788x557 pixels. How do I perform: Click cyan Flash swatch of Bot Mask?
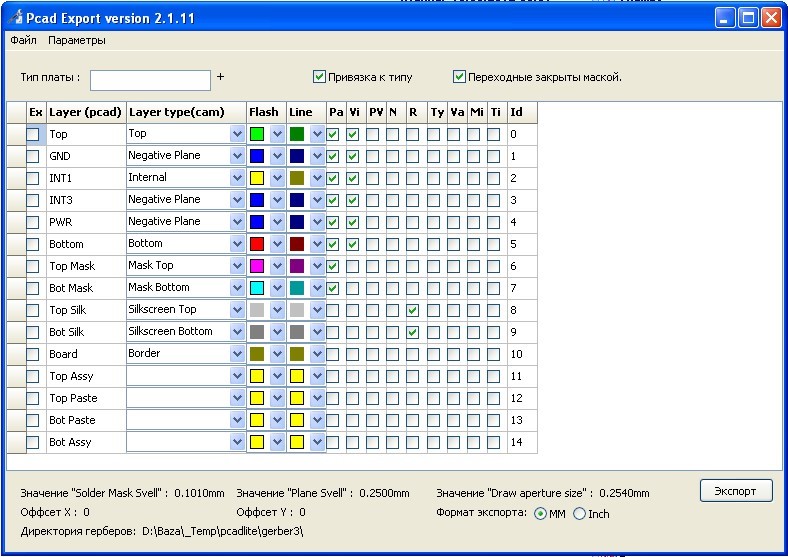pos(257,288)
